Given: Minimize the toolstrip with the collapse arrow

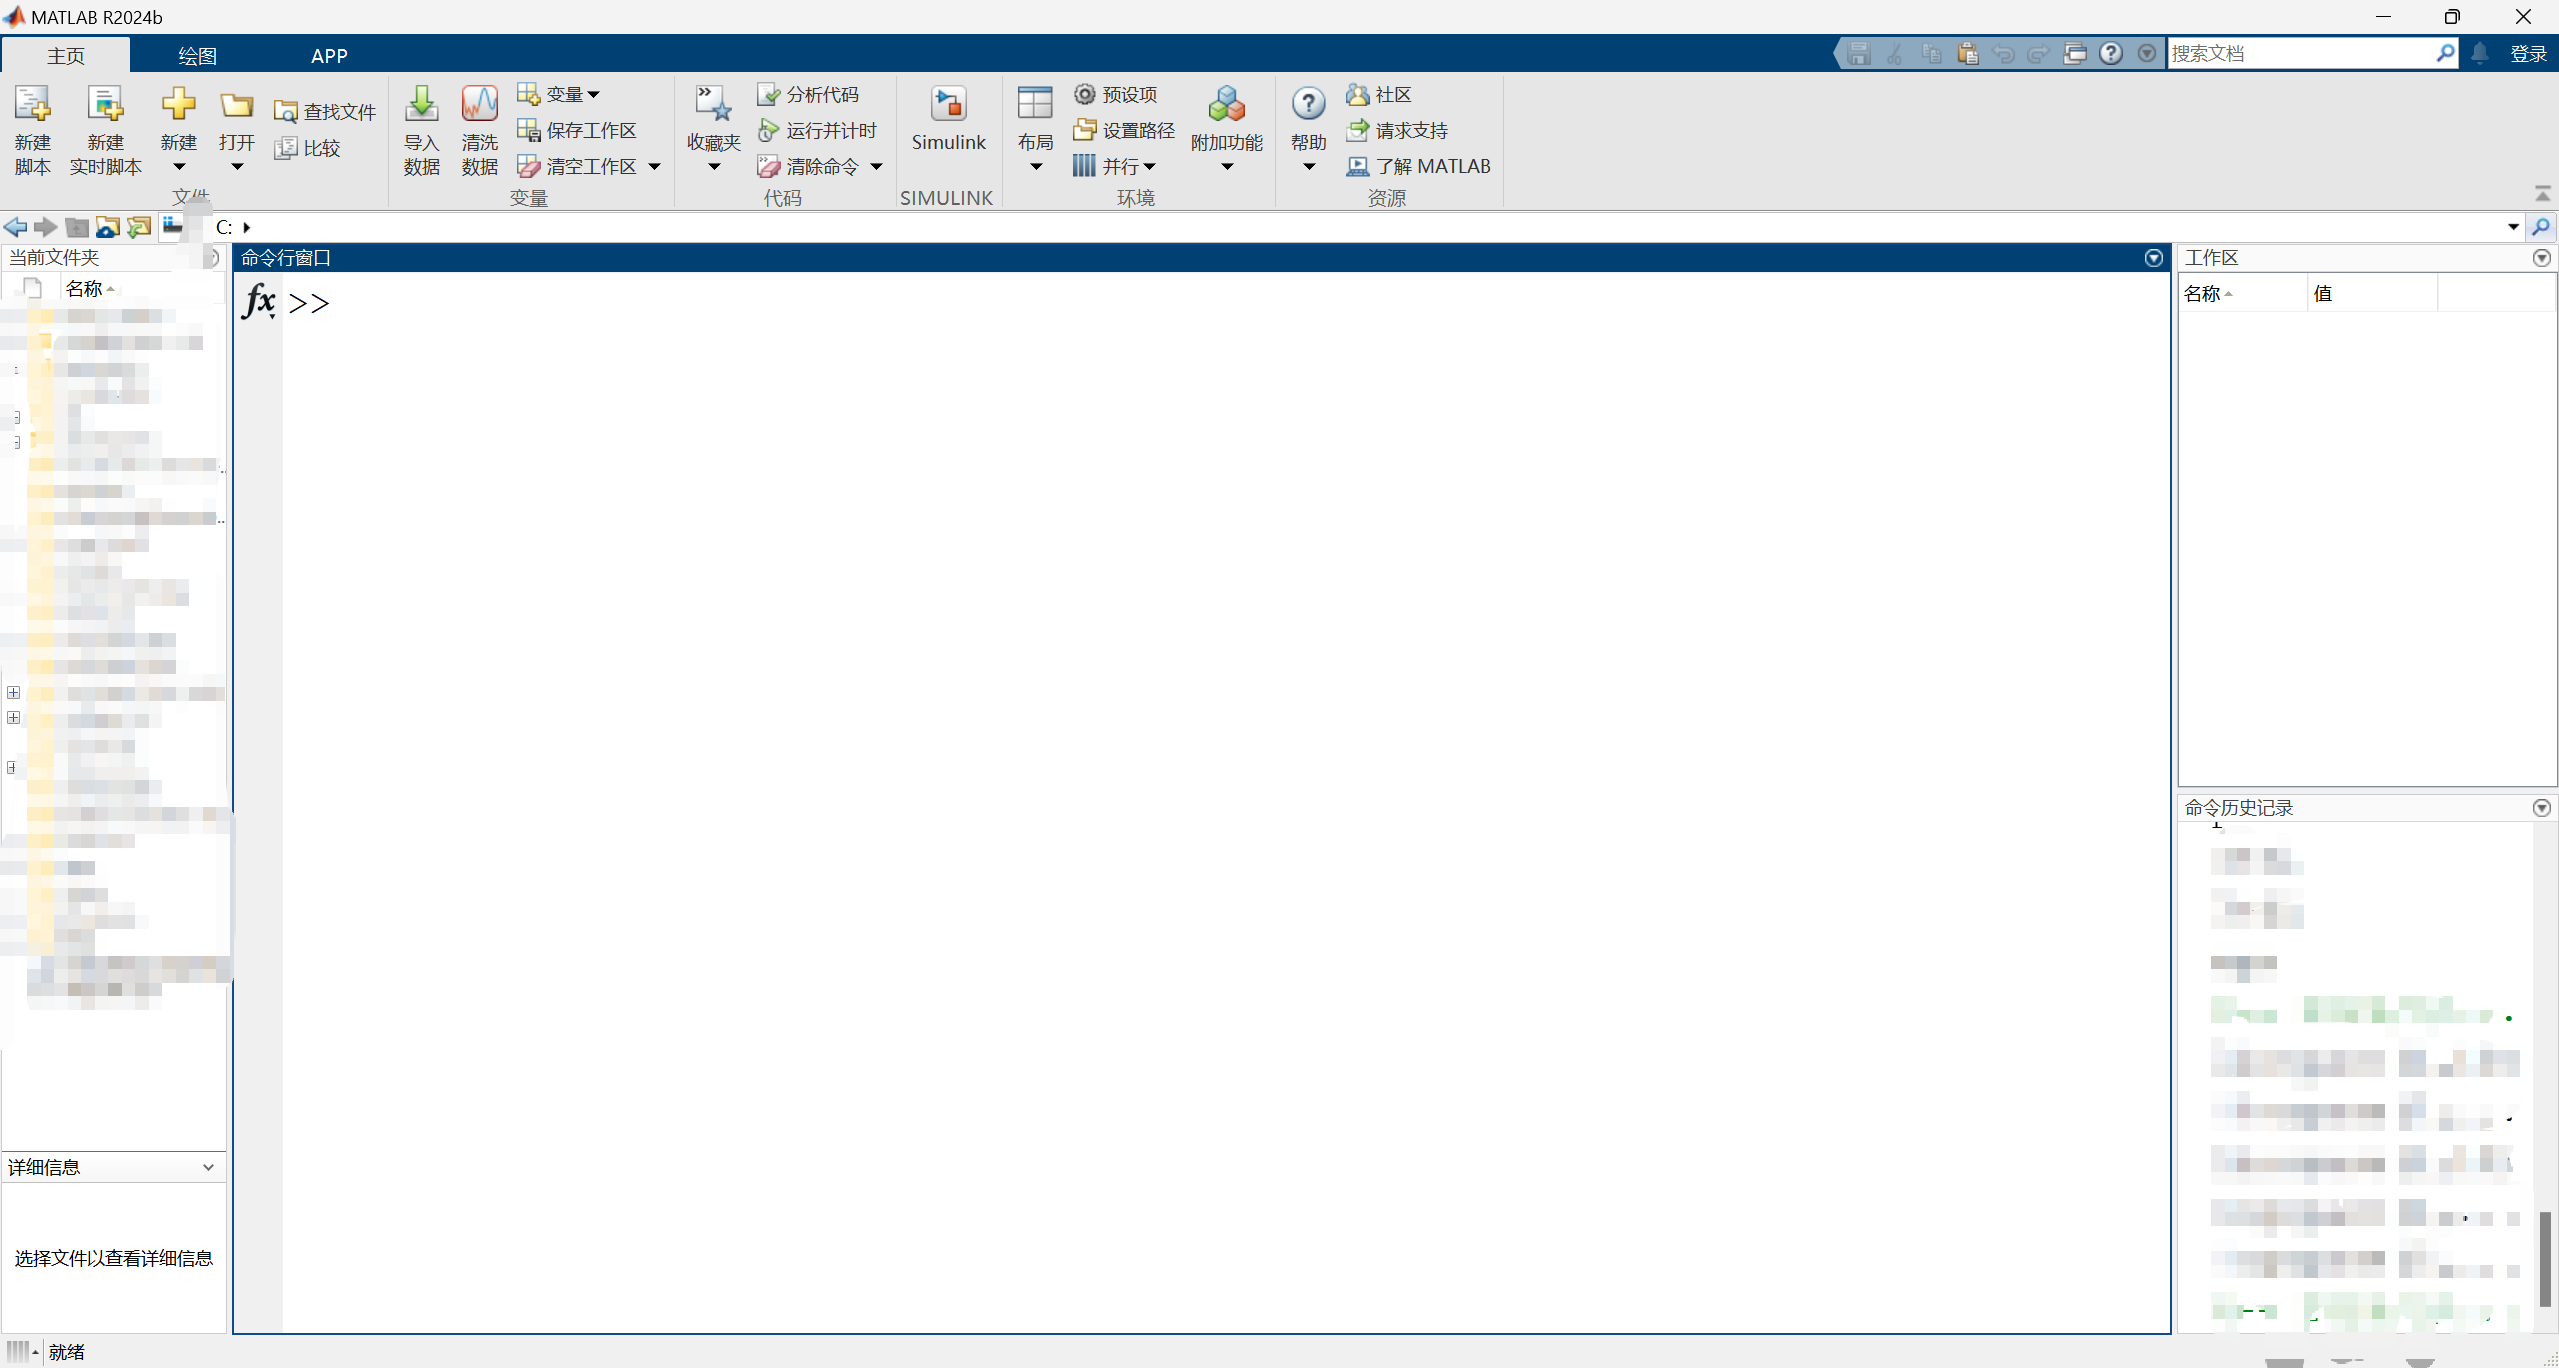Looking at the screenshot, I should [x=2542, y=193].
